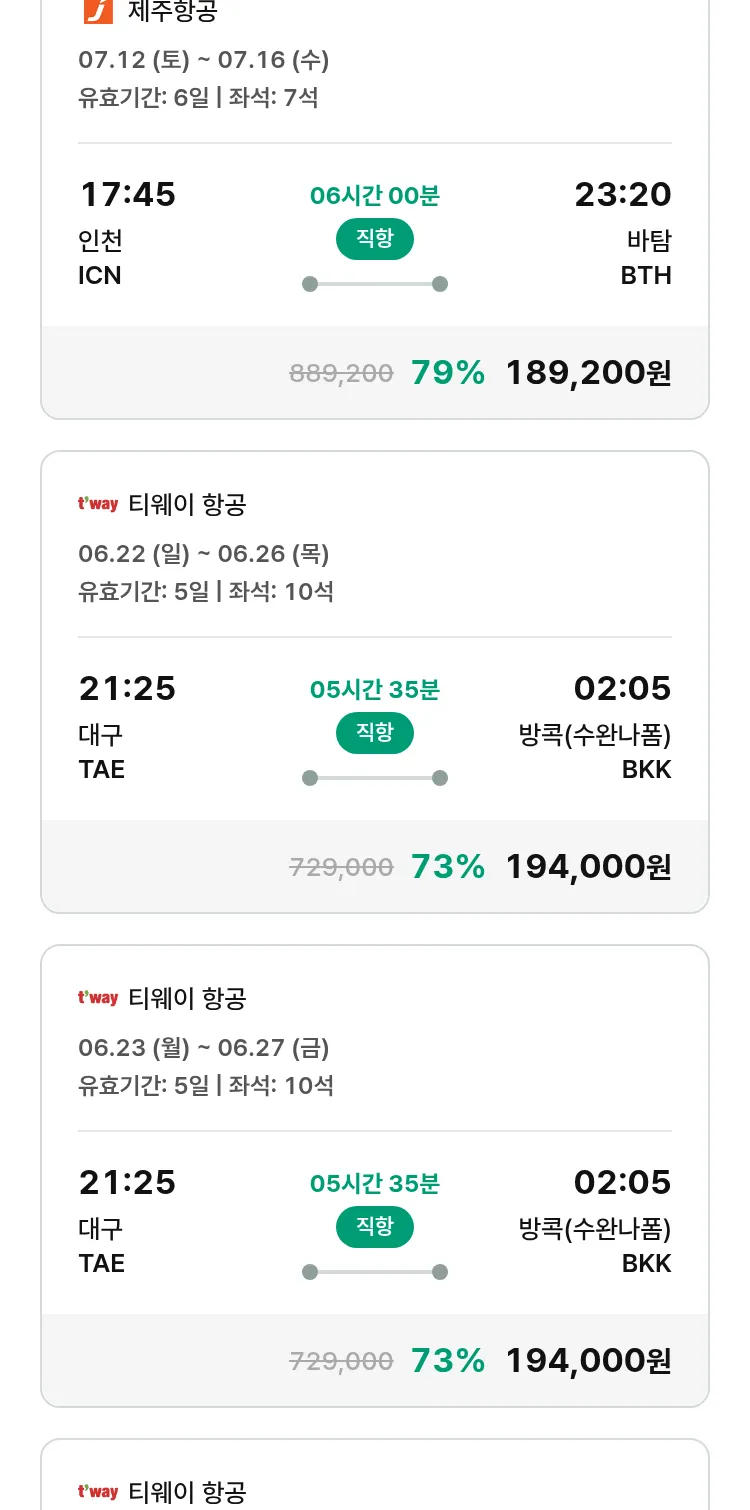Viewport: 750px width, 1510px height.
Task: Click the 79% discount label
Action: (x=448, y=373)
